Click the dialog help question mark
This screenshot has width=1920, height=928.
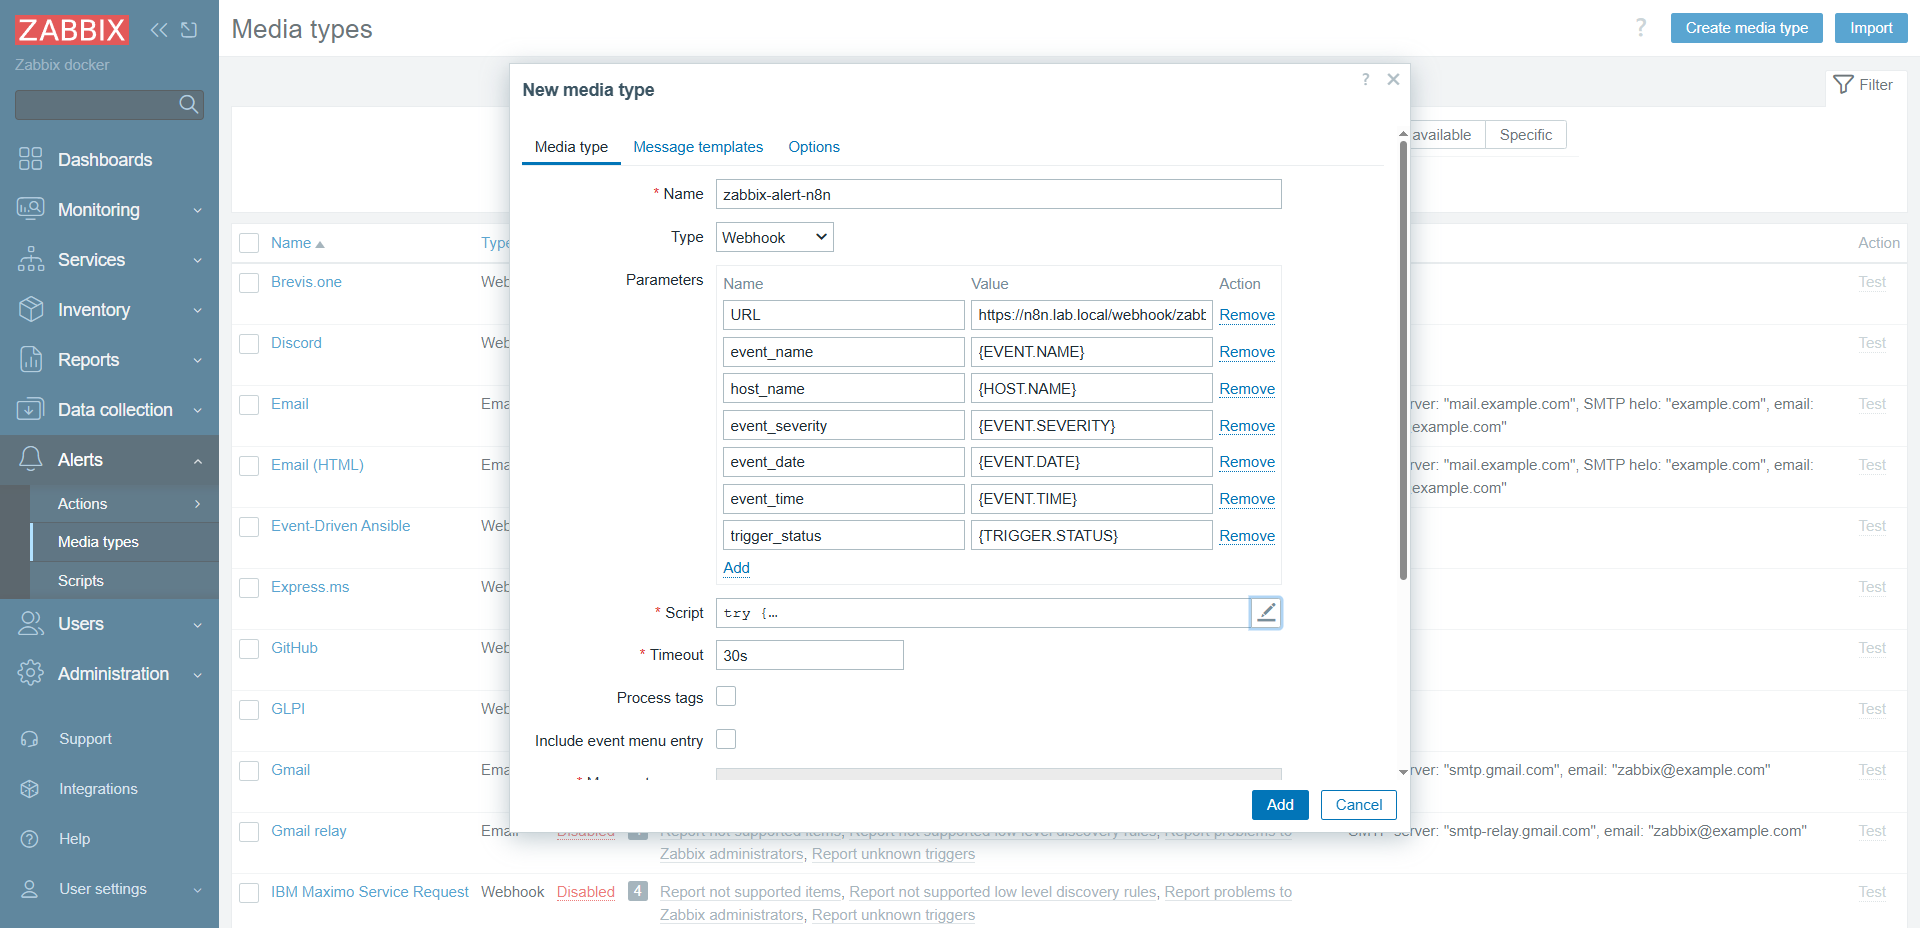[1365, 79]
